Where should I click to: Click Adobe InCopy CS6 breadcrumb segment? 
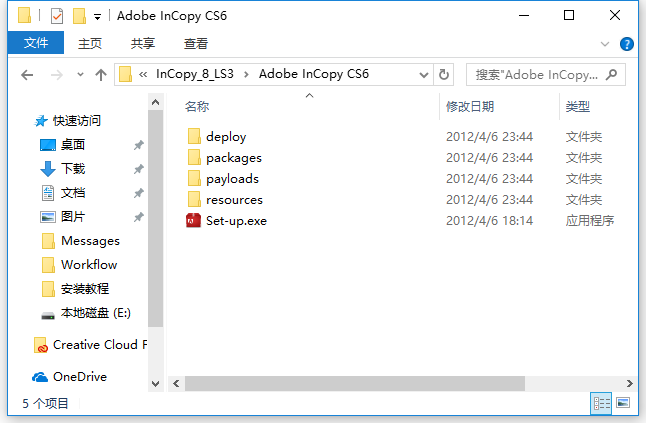click(x=314, y=74)
